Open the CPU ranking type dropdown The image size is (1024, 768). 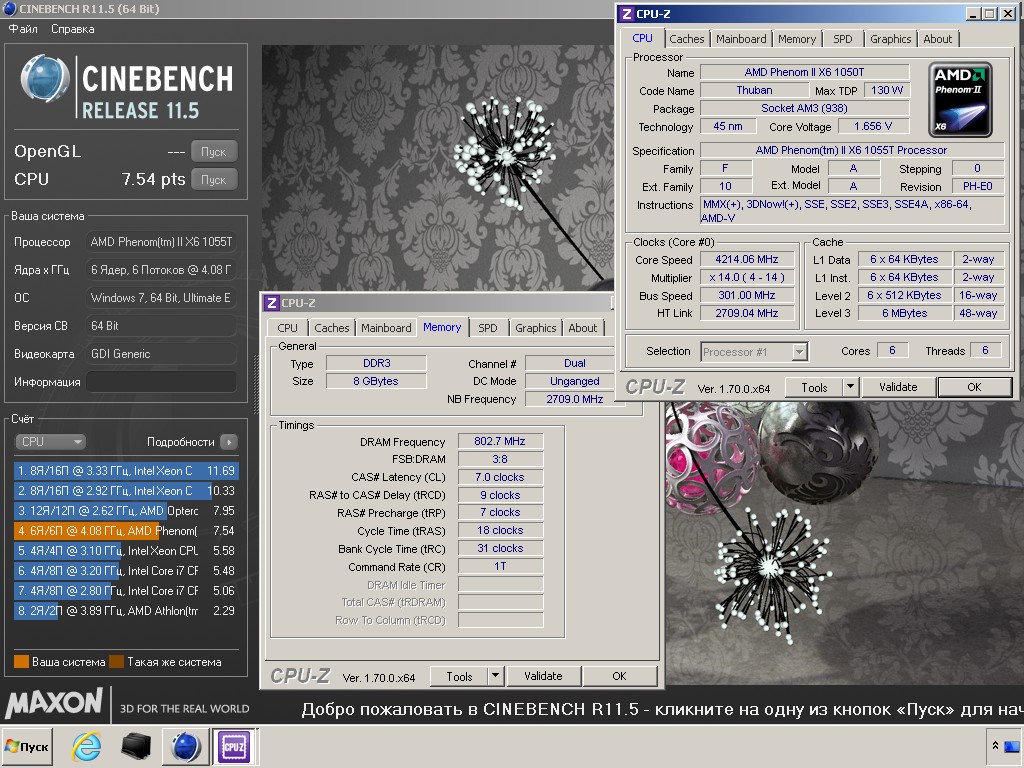pyautogui.click(x=50, y=441)
